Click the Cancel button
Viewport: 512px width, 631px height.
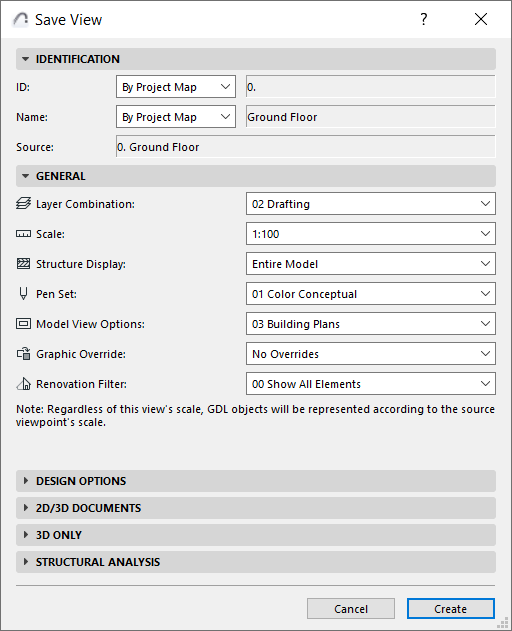[x=351, y=608]
